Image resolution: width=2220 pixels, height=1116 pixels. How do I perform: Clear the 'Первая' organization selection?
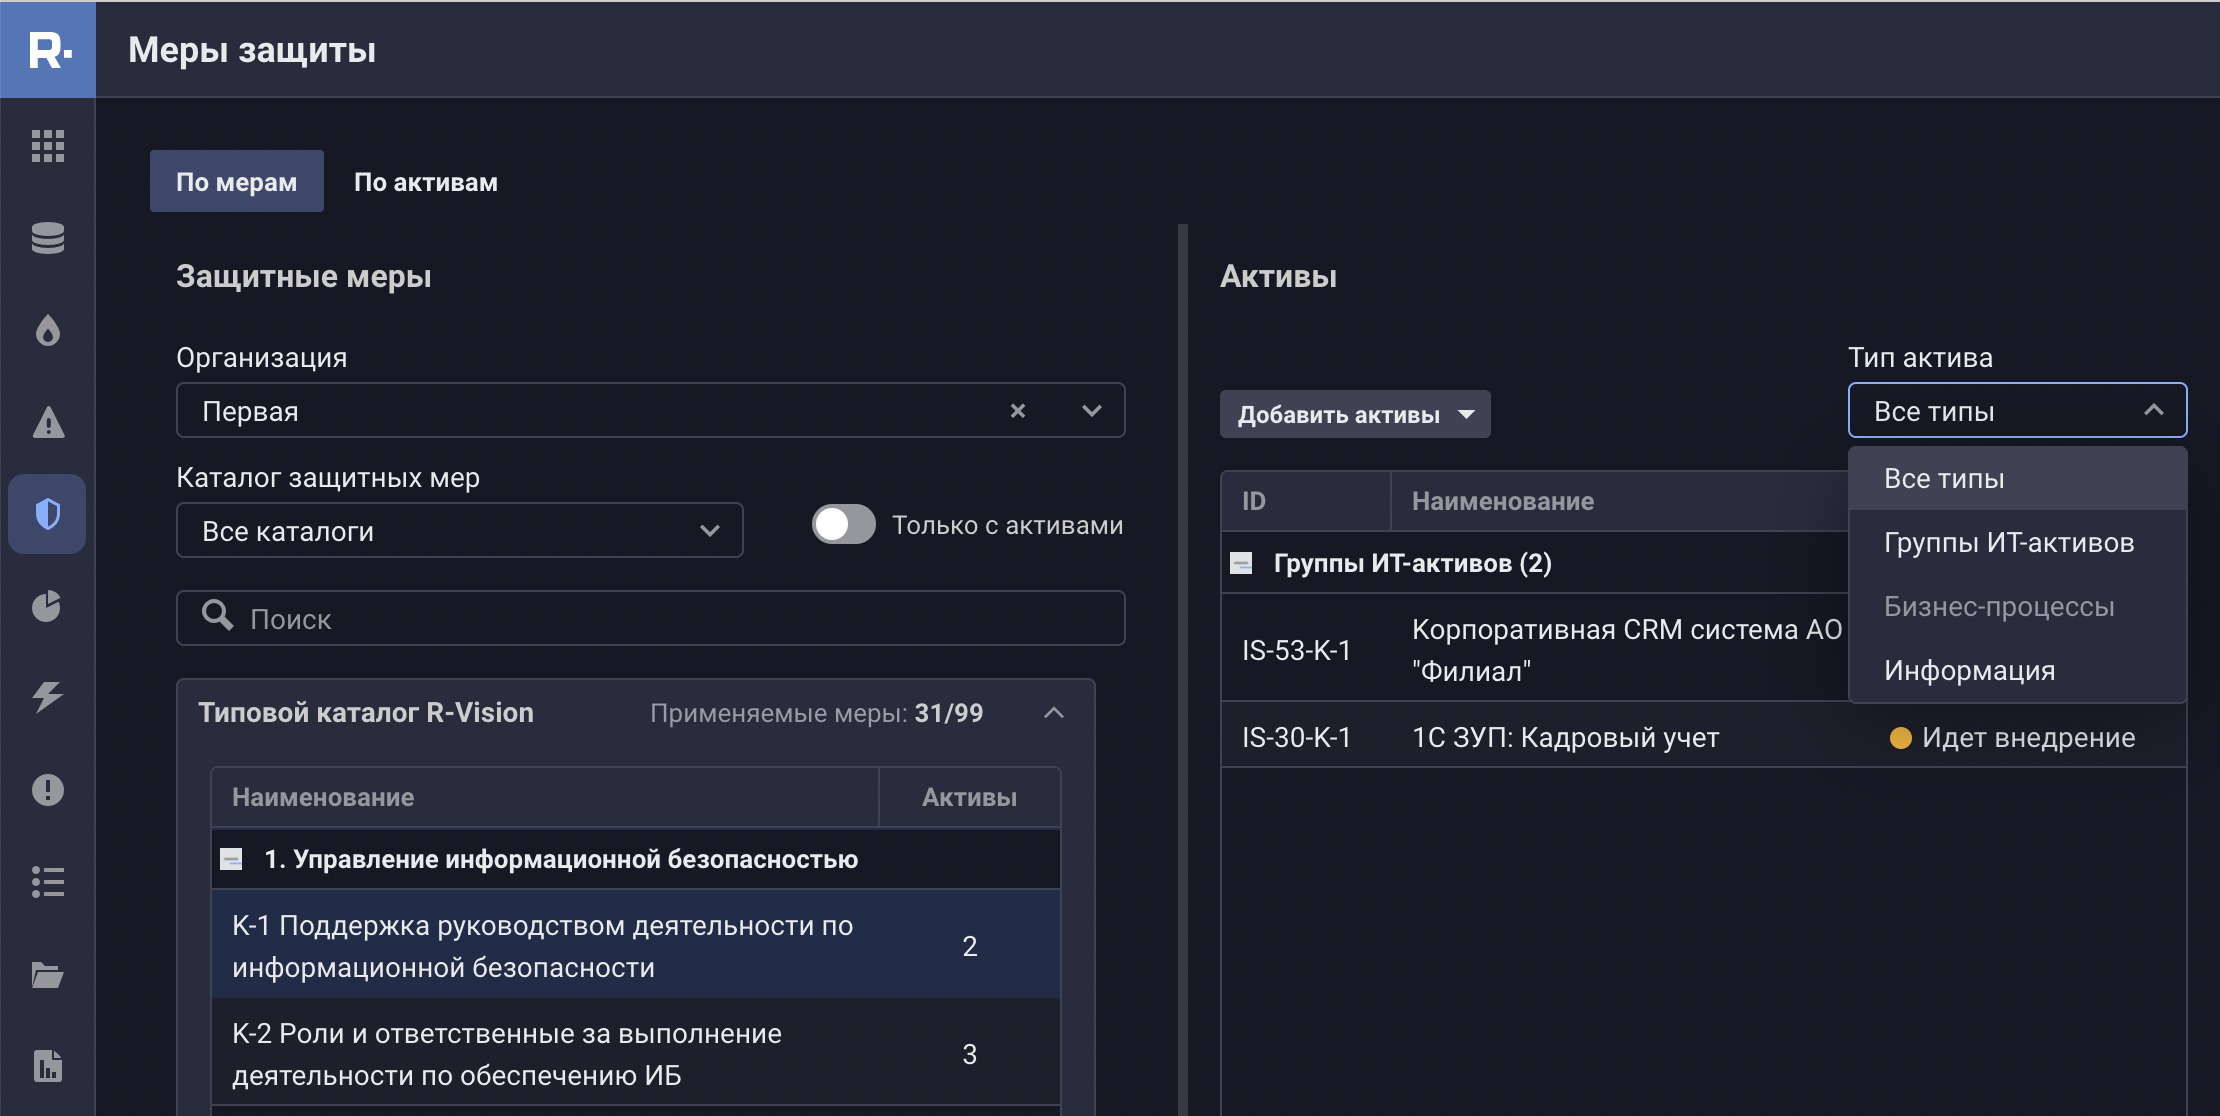1018,411
